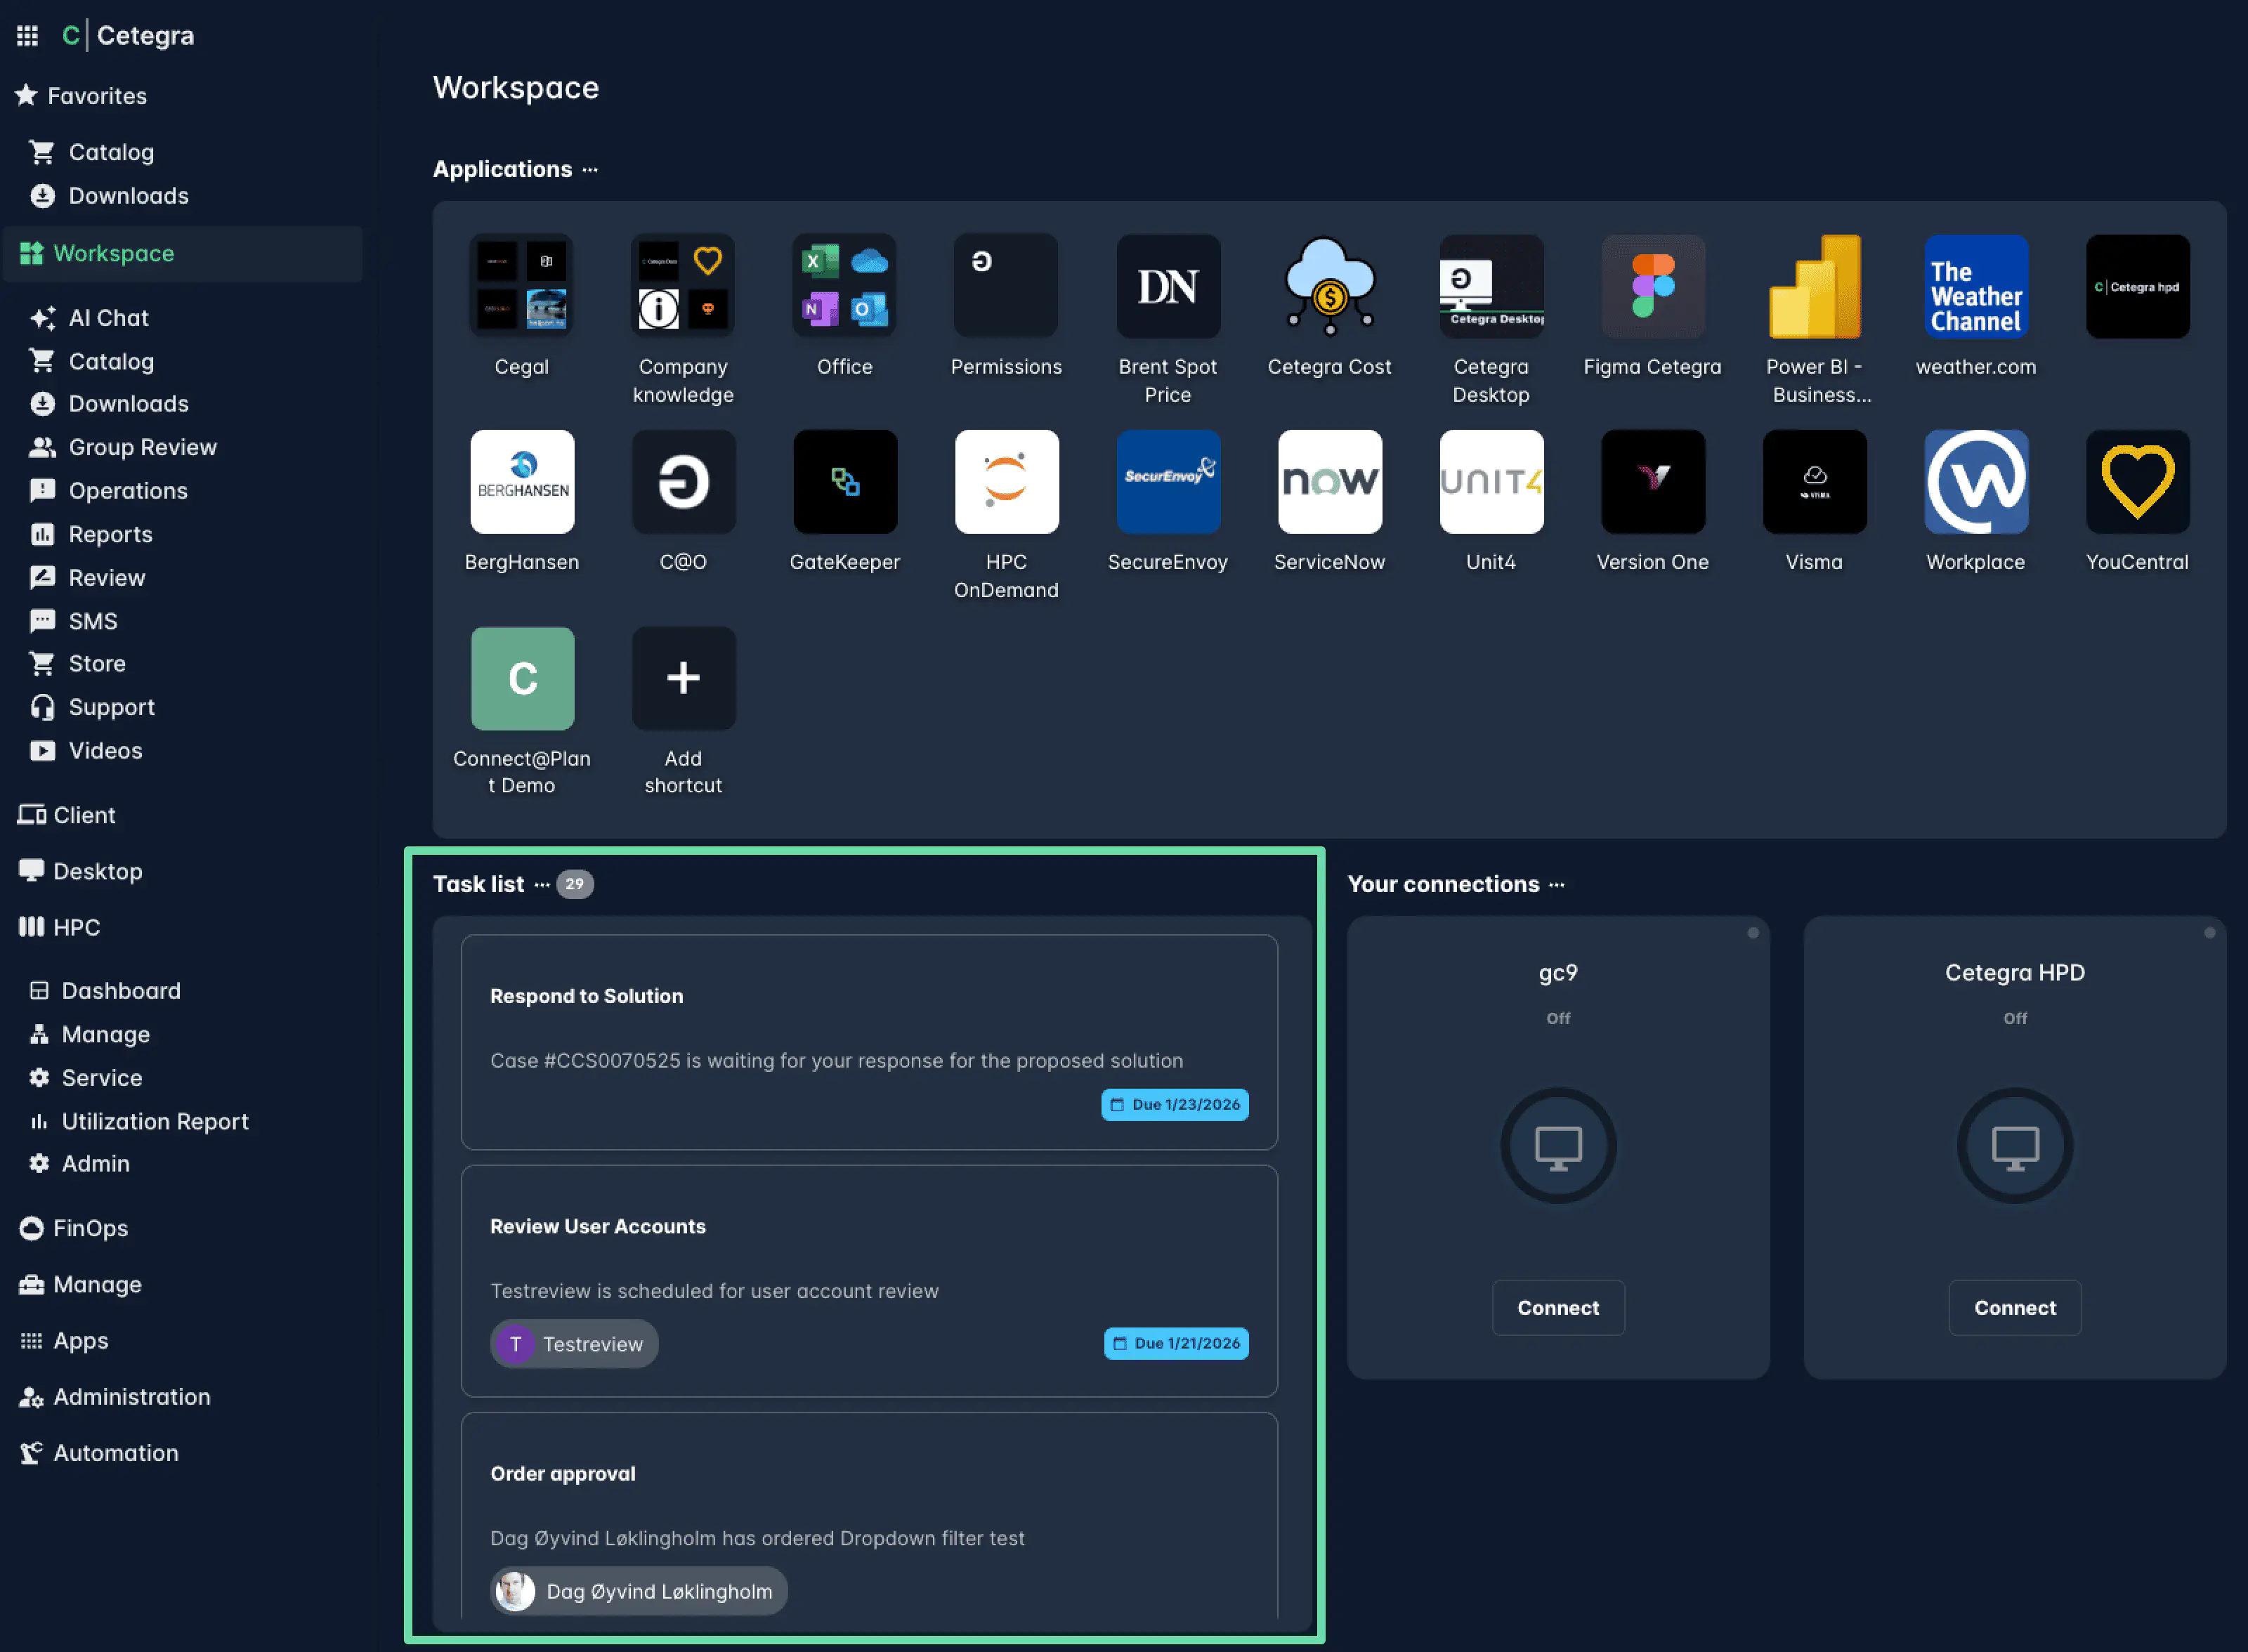
Task: Launch the Figma Cetegra application
Action: (1652, 287)
